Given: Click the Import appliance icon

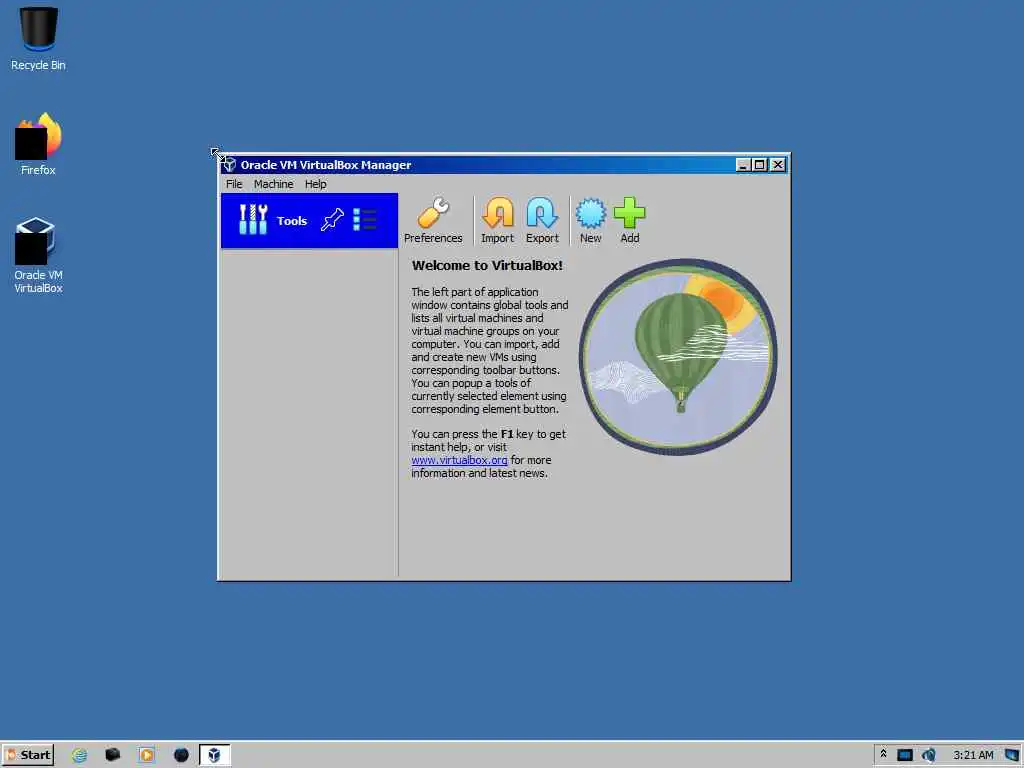Looking at the screenshot, I should click(x=498, y=221).
